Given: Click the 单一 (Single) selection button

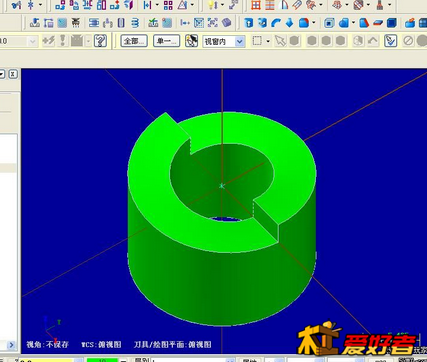Looking at the screenshot, I should [x=166, y=41].
